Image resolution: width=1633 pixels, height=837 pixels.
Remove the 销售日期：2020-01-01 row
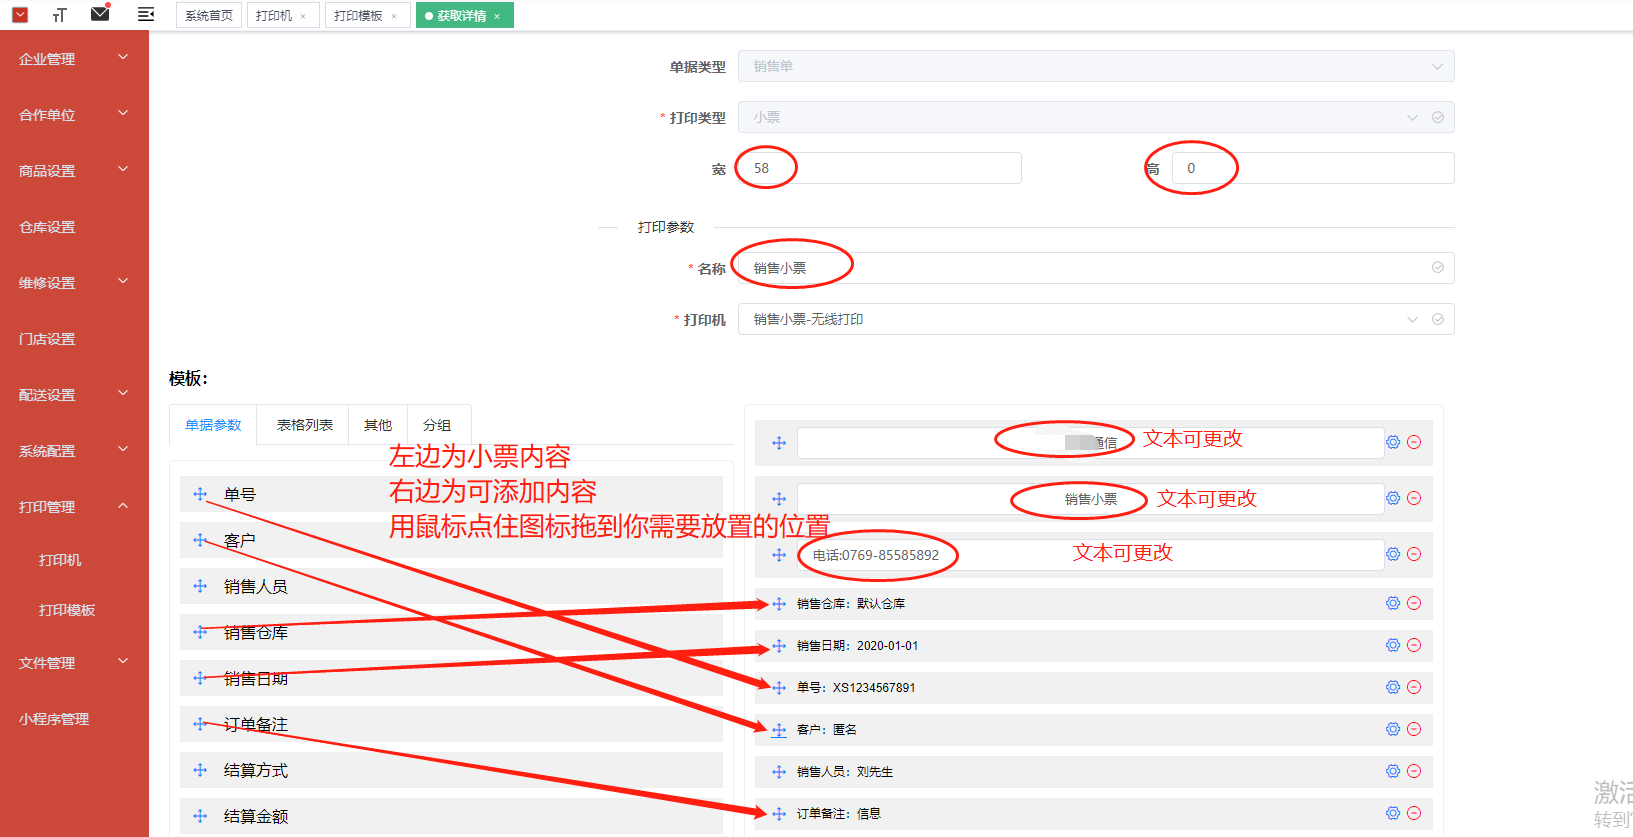1414,645
